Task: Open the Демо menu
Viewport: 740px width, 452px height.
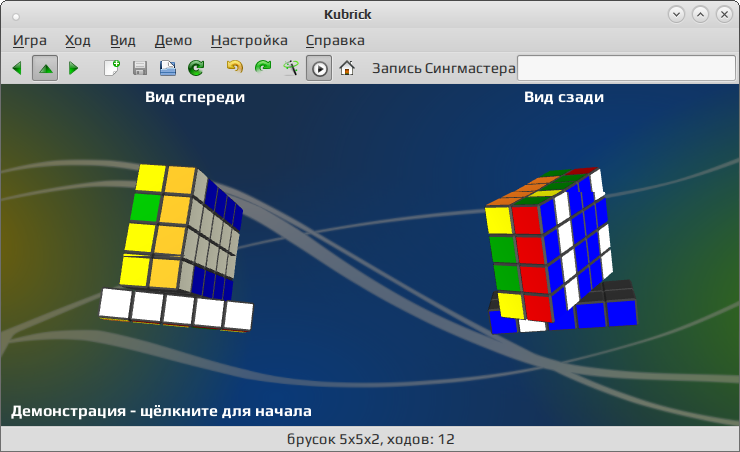Action: [173, 41]
